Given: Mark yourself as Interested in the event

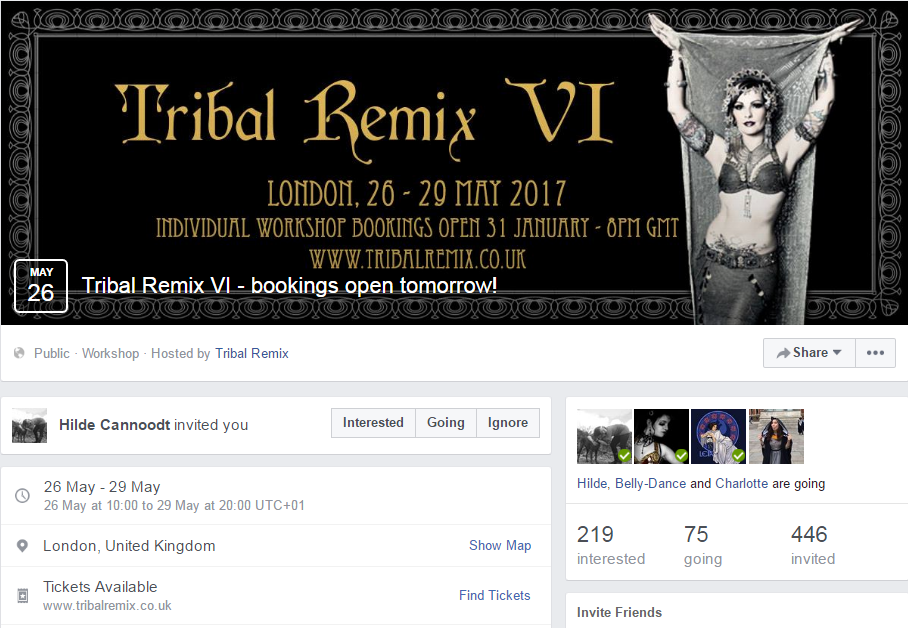Looking at the screenshot, I should coord(373,423).
